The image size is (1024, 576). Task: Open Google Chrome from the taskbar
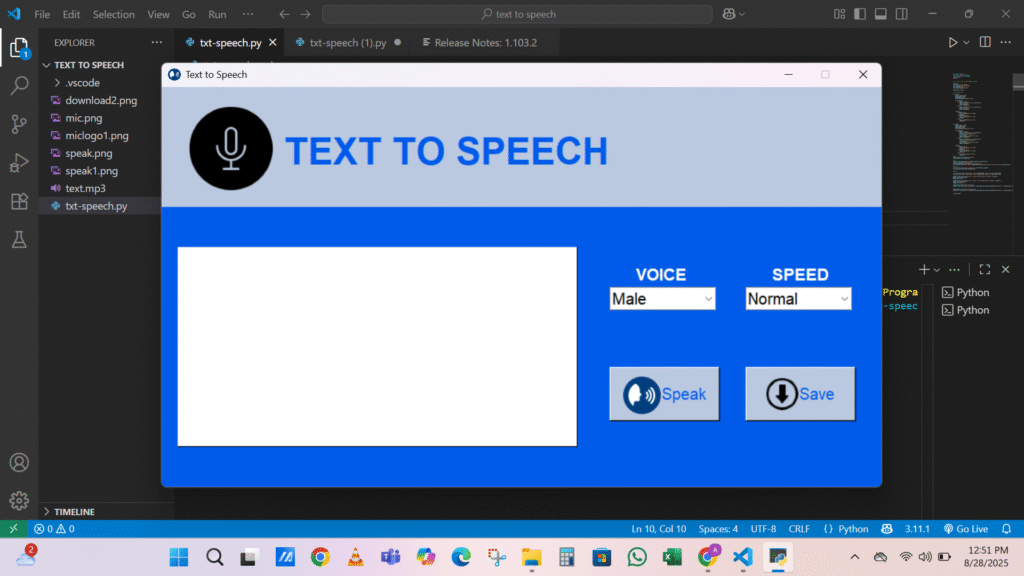[320, 557]
